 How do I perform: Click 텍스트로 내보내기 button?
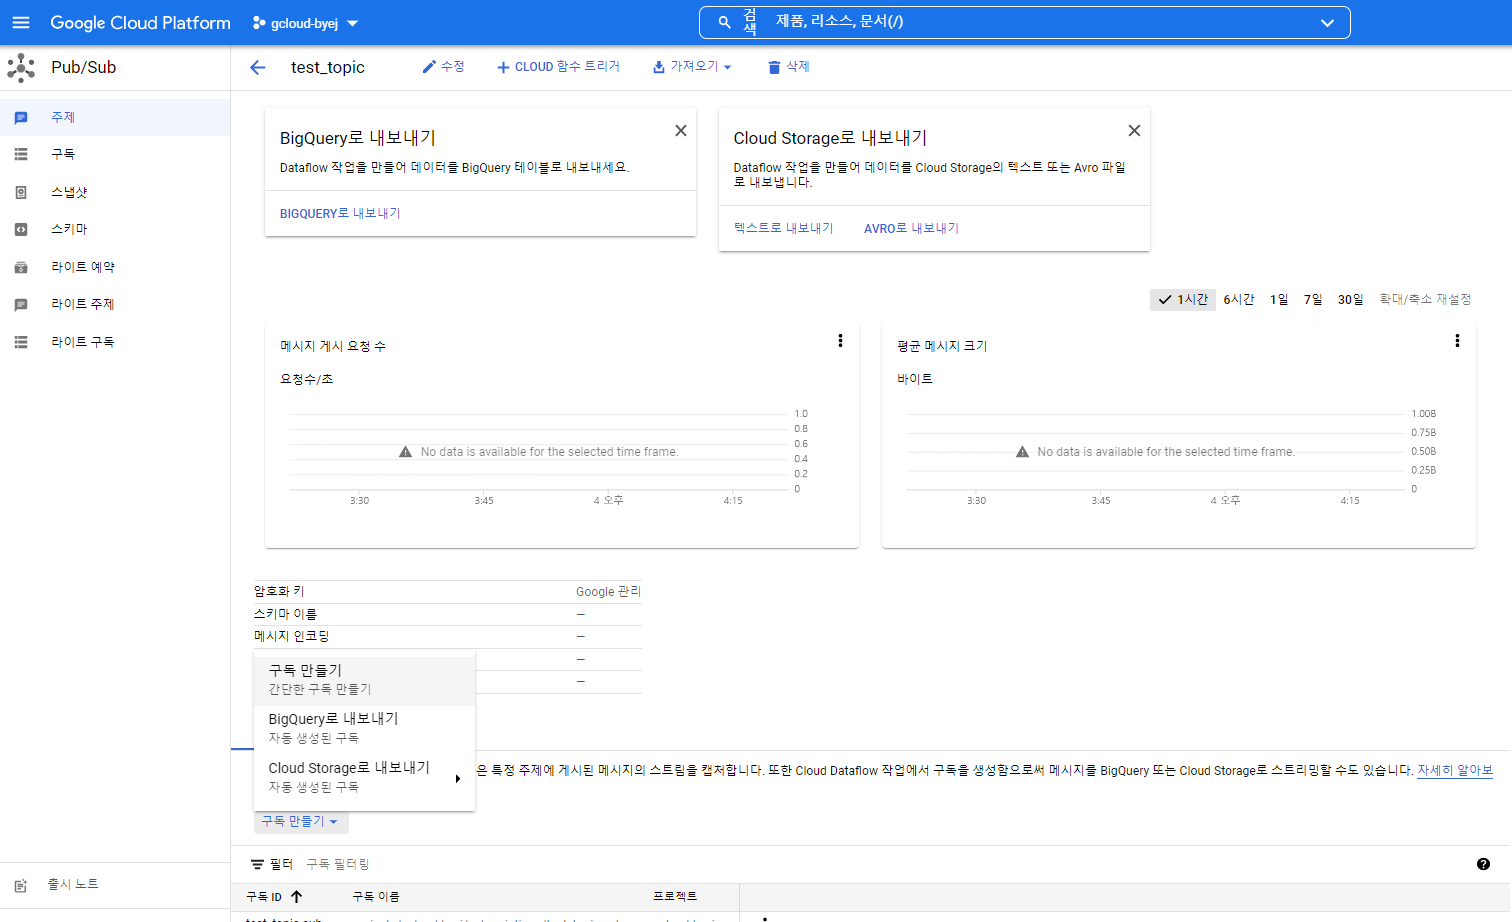[783, 228]
